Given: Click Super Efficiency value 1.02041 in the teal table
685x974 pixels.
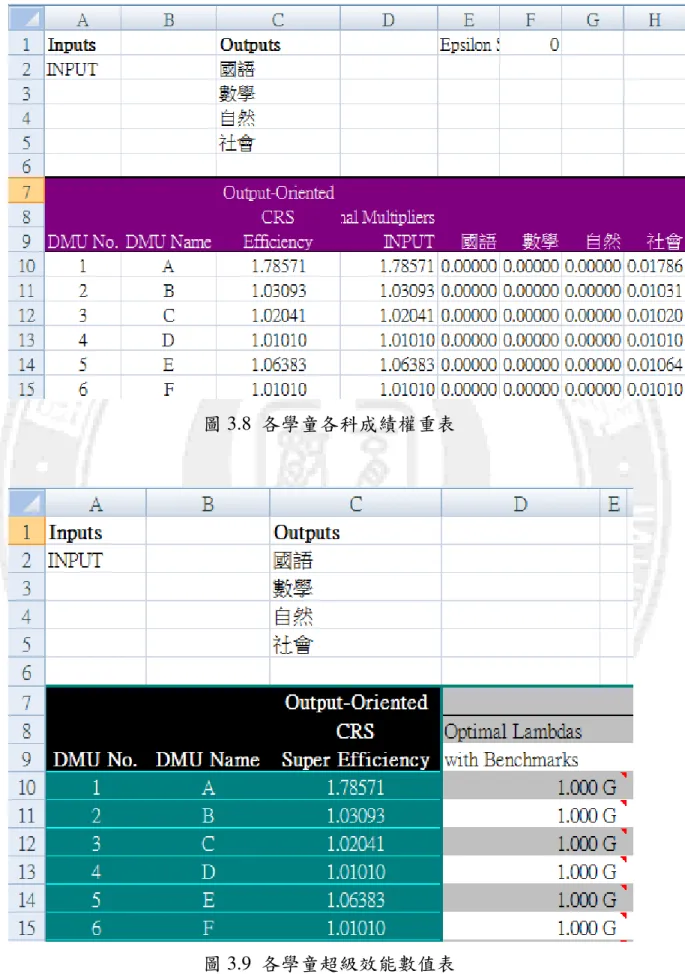Looking at the screenshot, I should (x=355, y=843).
